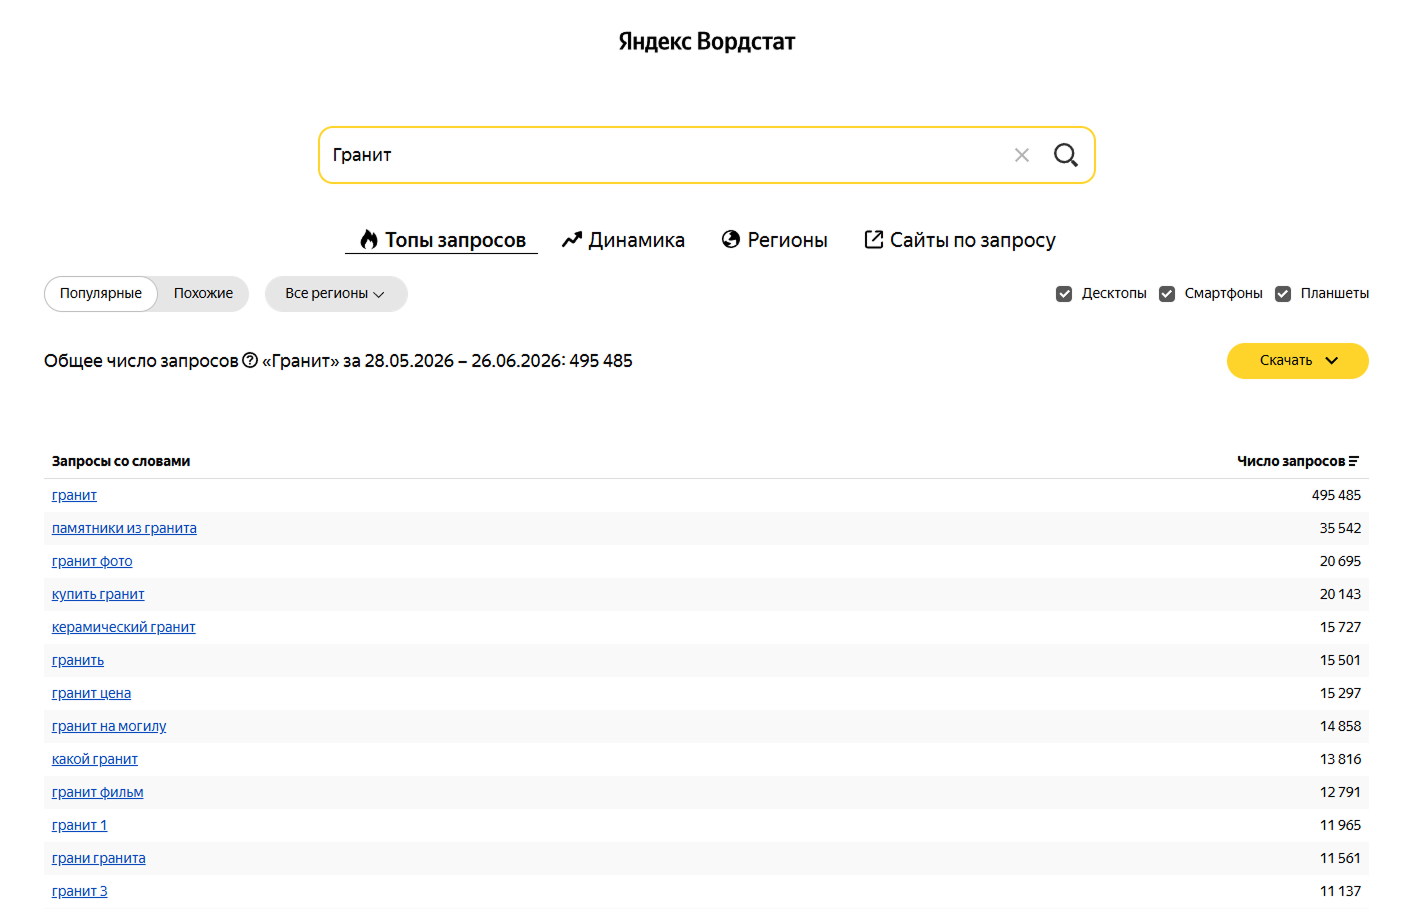This screenshot has width=1414, height=909.
Task: Open the какой гранит link
Action: pyautogui.click(x=95, y=759)
